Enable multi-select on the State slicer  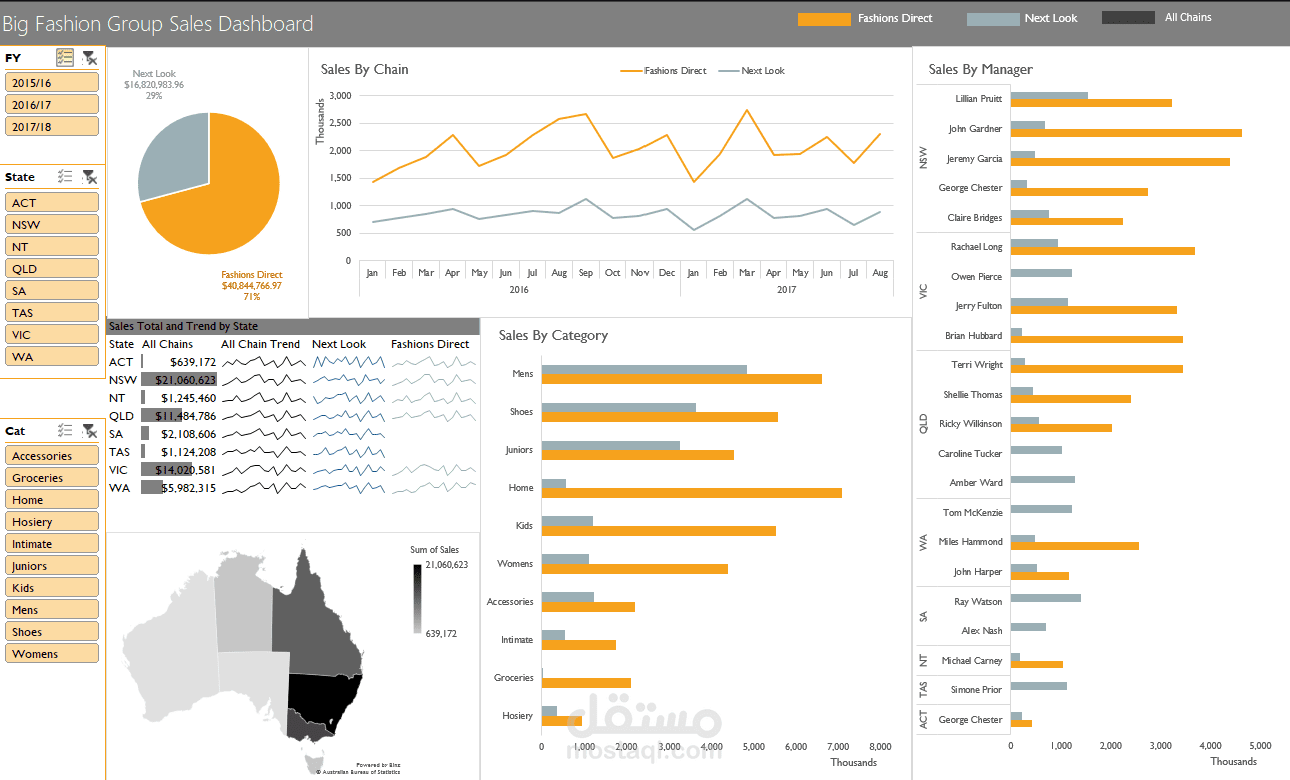[65, 177]
